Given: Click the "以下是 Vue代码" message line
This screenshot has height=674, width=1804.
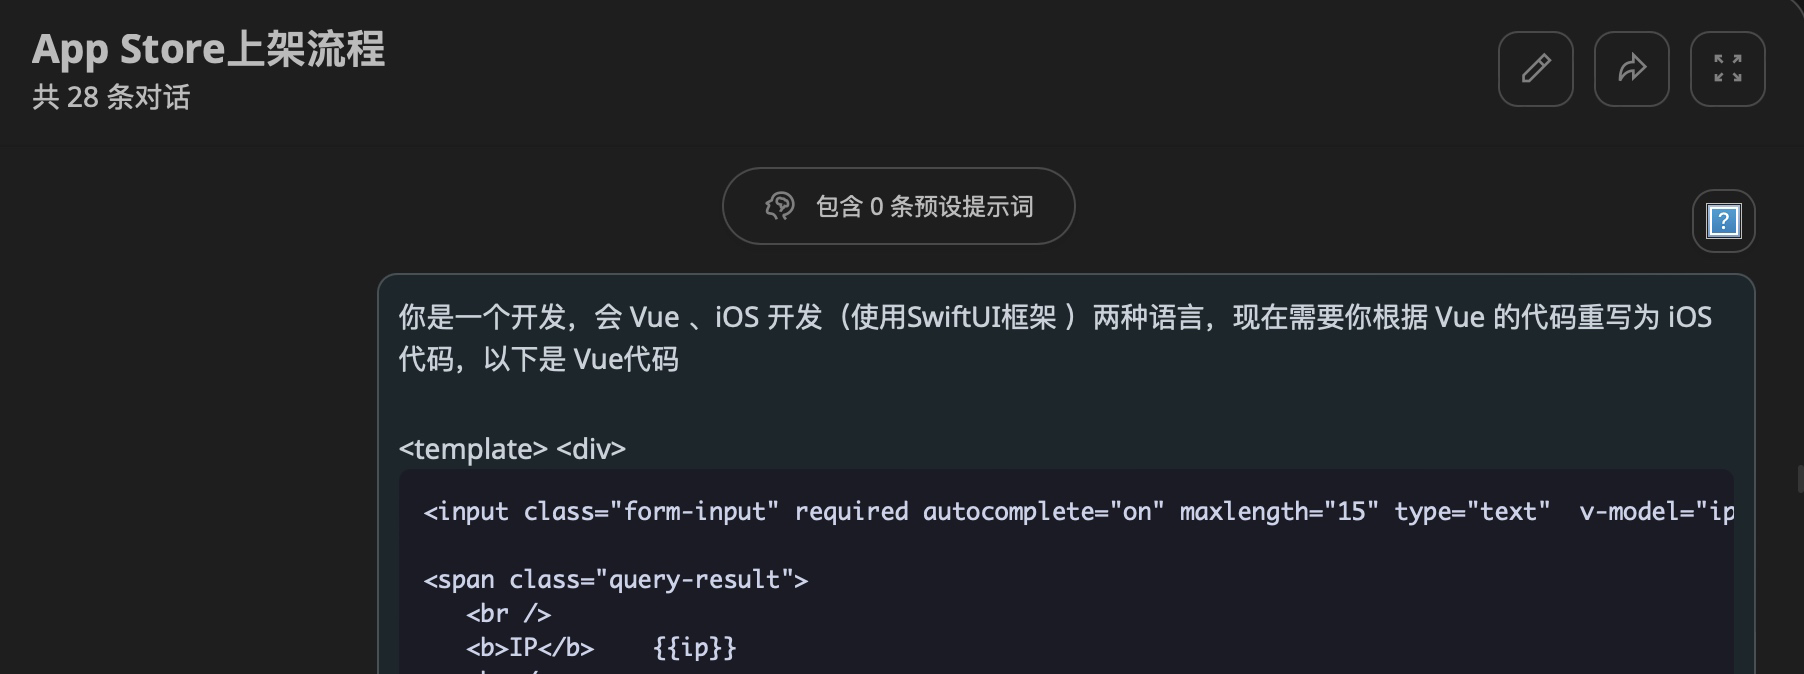Looking at the screenshot, I should 580,359.
